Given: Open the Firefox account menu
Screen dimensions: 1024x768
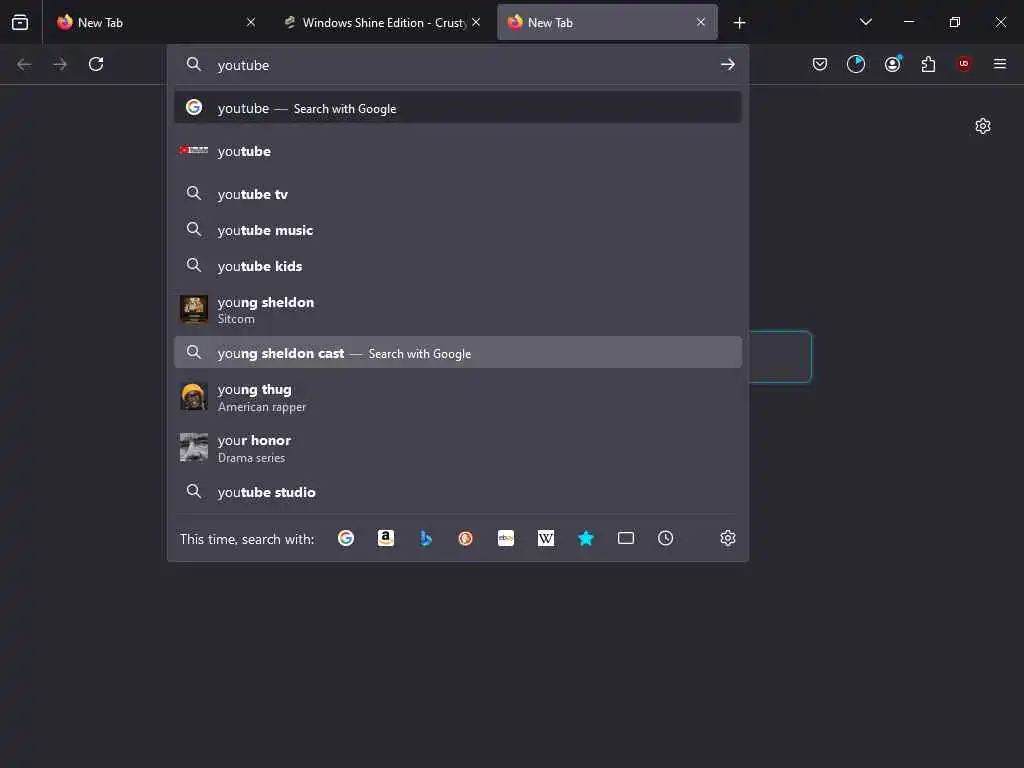Looking at the screenshot, I should click(893, 64).
